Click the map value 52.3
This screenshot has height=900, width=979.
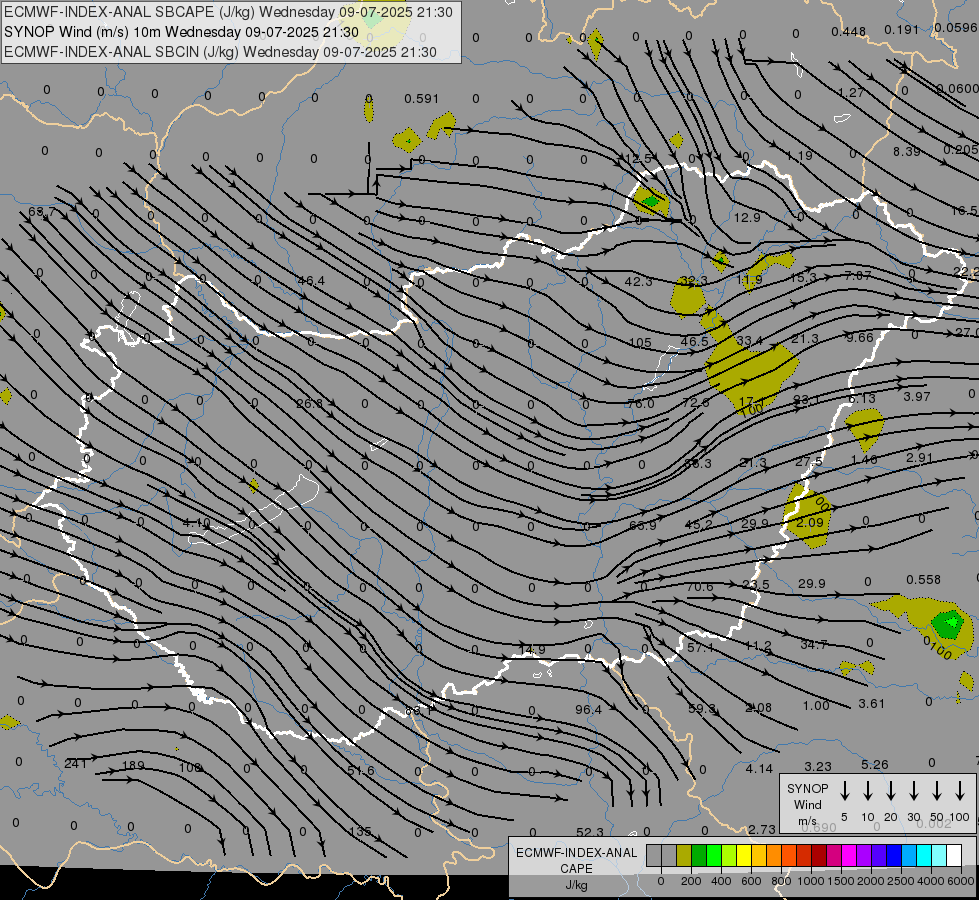tap(589, 832)
